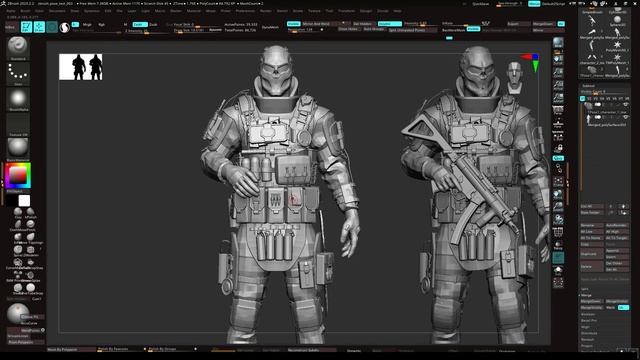Click the Rotate view icon
Image resolution: width=640 pixels, height=360 pixels.
pos(558,219)
